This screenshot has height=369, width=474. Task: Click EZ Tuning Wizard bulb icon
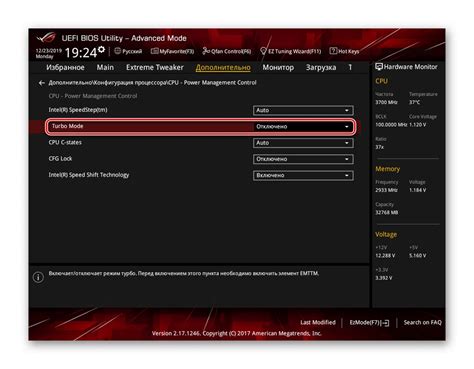[263, 51]
